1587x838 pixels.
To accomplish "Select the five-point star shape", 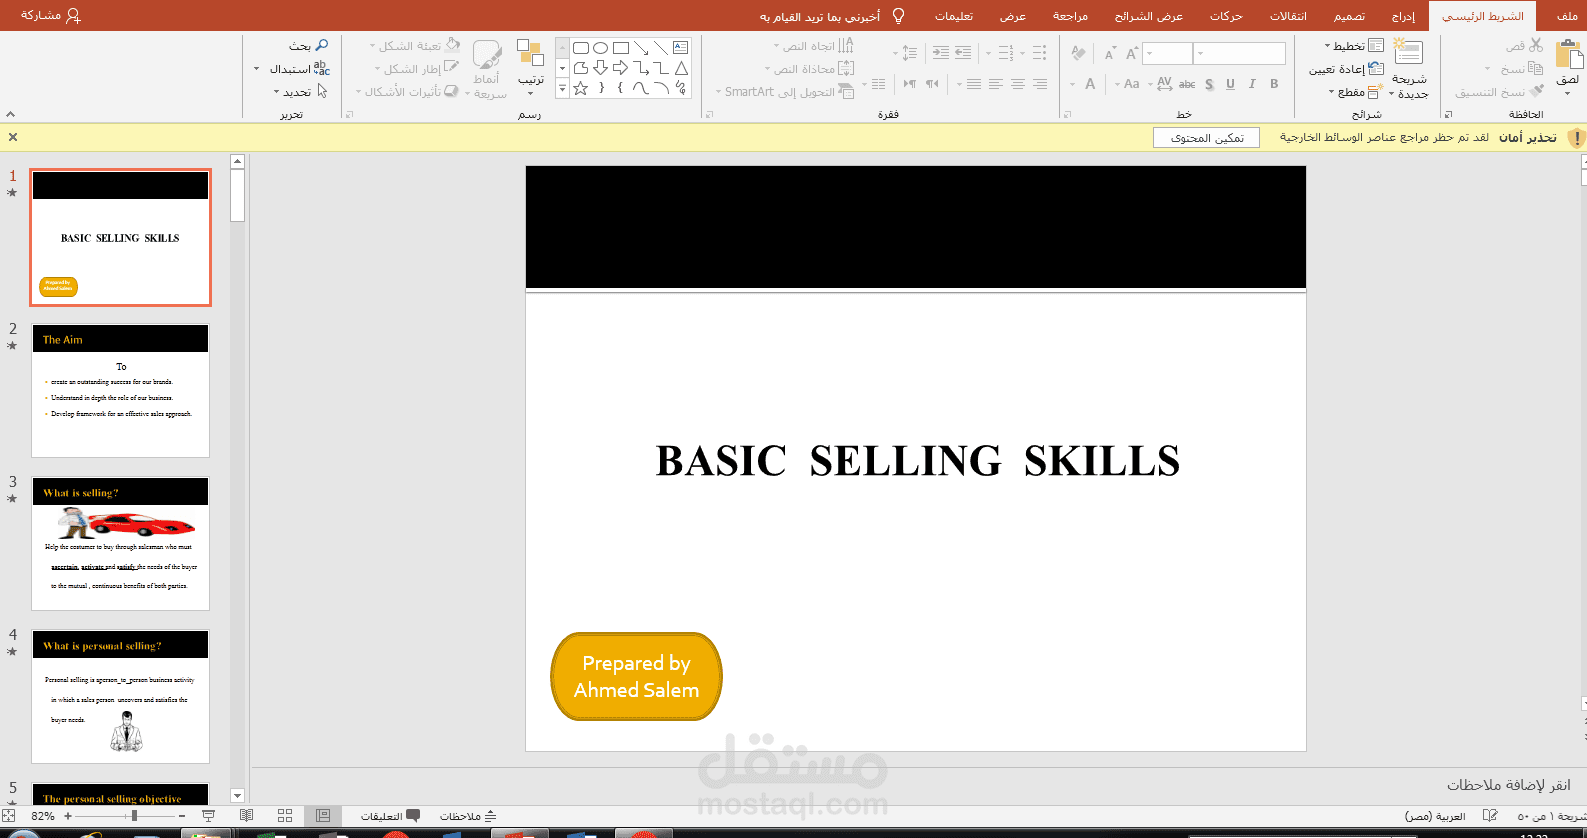I will click(580, 88).
